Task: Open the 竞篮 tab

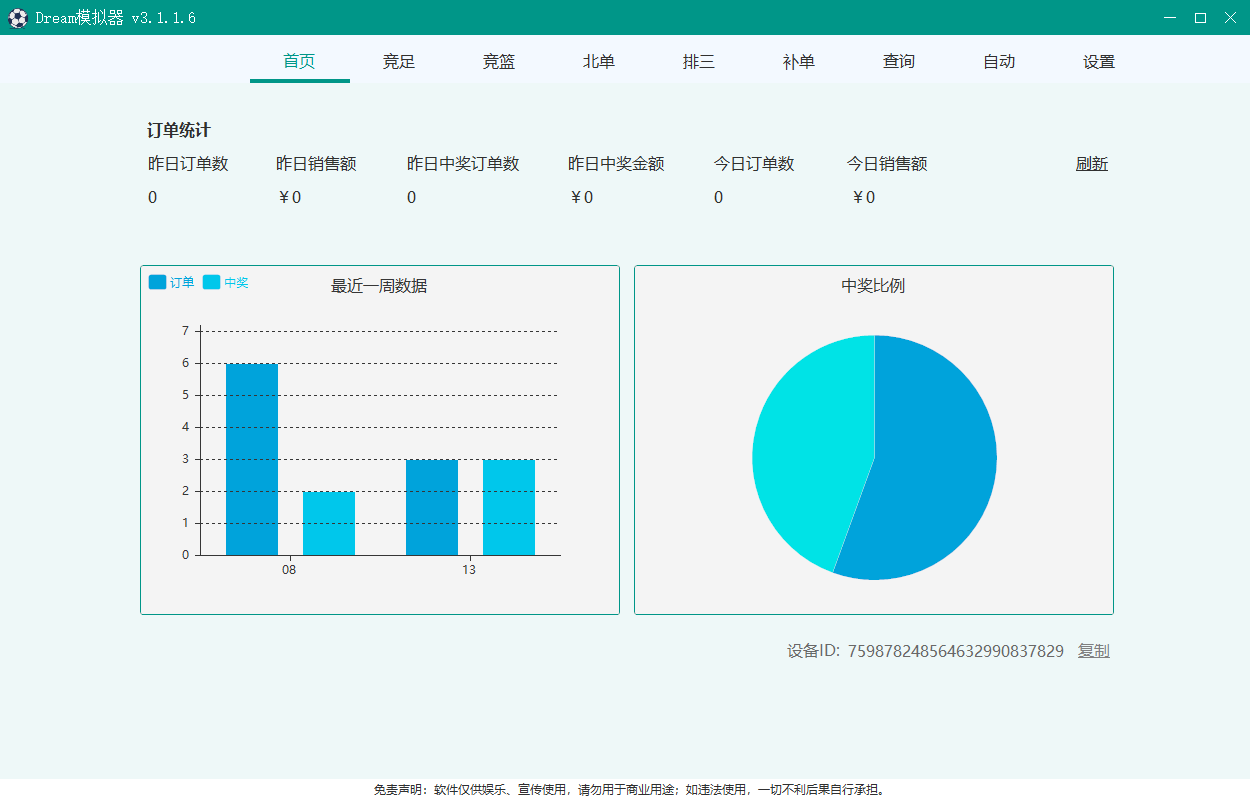Action: click(x=499, y=61)
